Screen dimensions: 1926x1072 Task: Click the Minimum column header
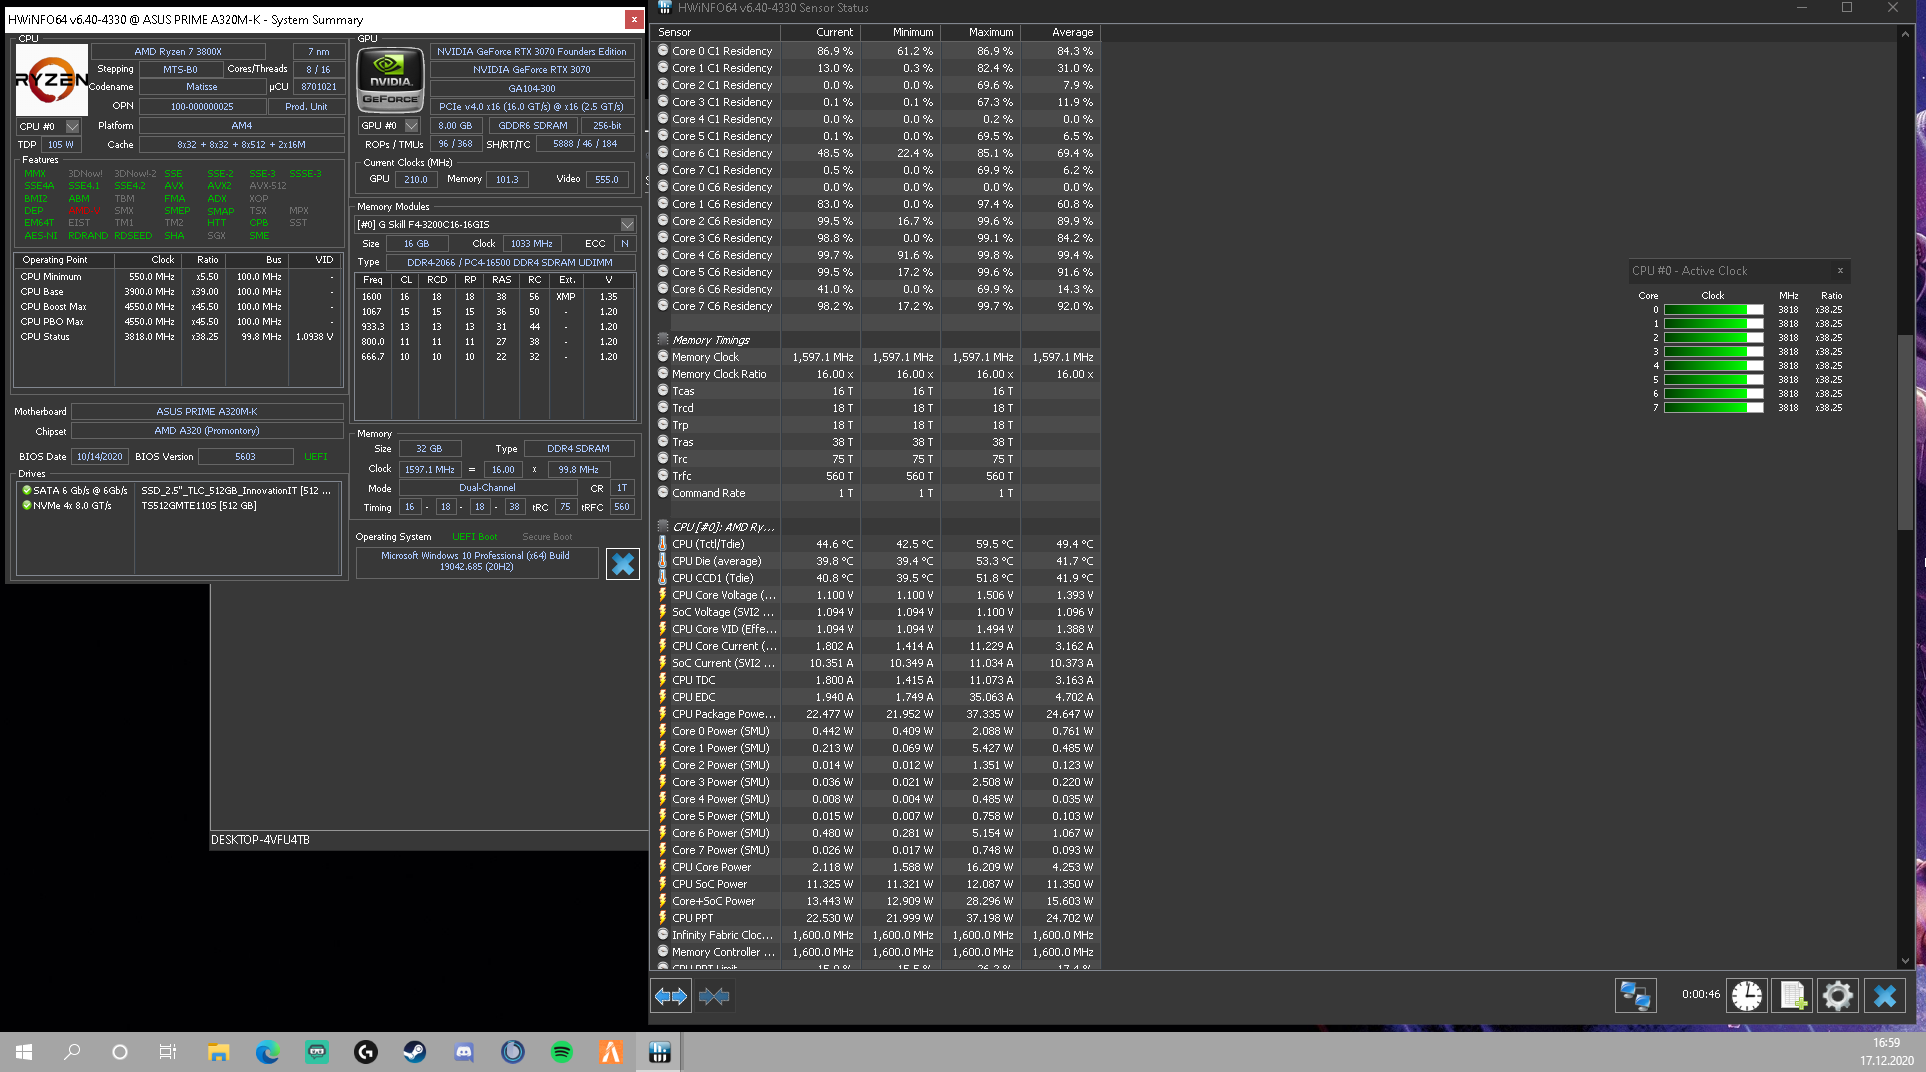(900, 32)
